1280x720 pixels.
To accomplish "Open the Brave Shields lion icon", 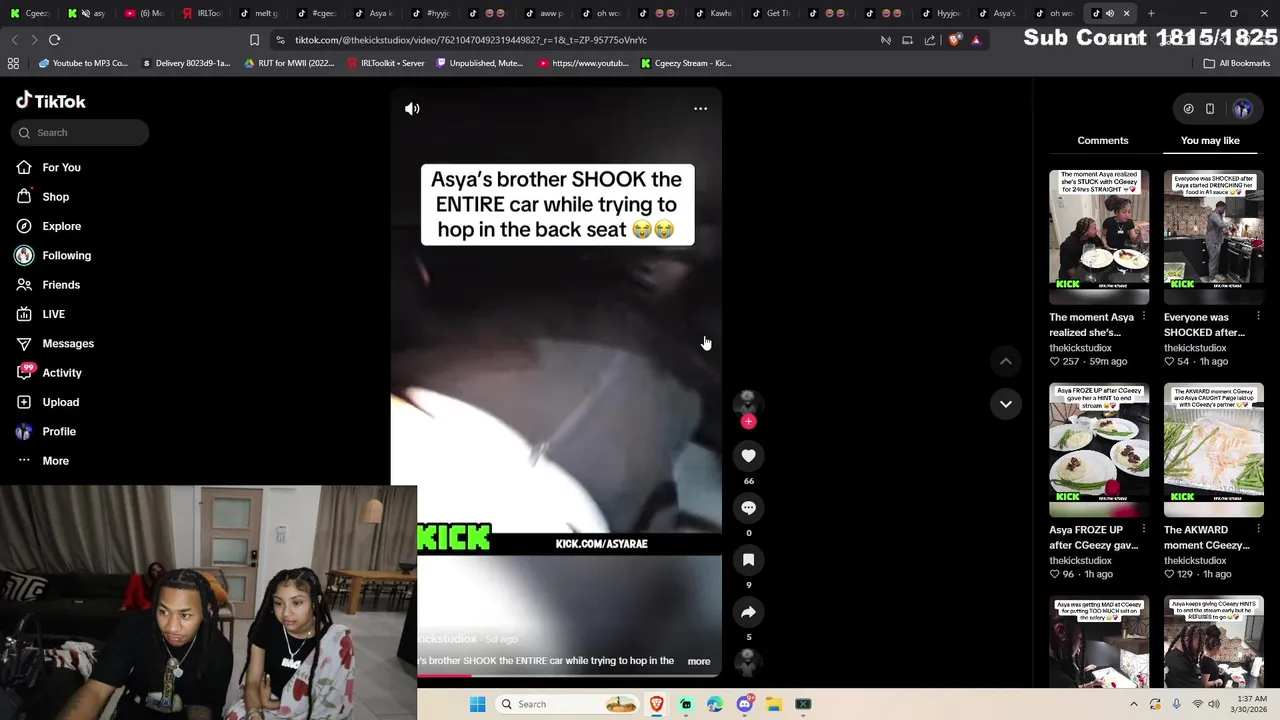I will tap(955, 40).
